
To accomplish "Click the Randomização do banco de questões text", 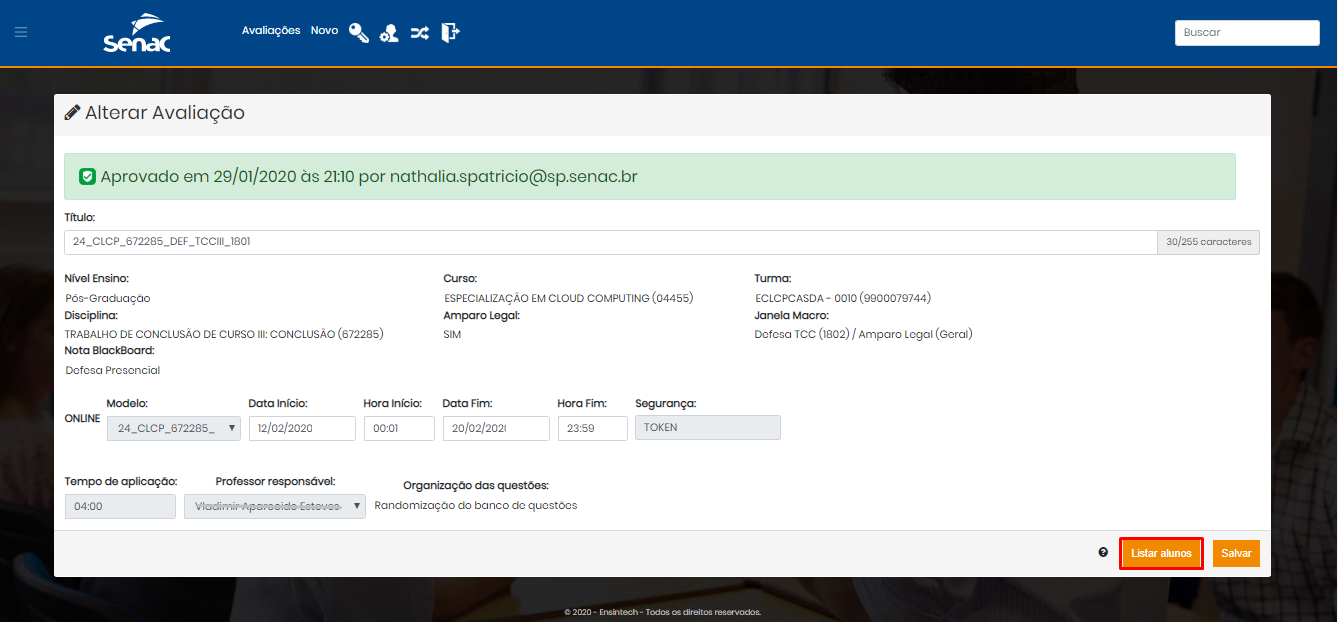I will pos(476,505).
